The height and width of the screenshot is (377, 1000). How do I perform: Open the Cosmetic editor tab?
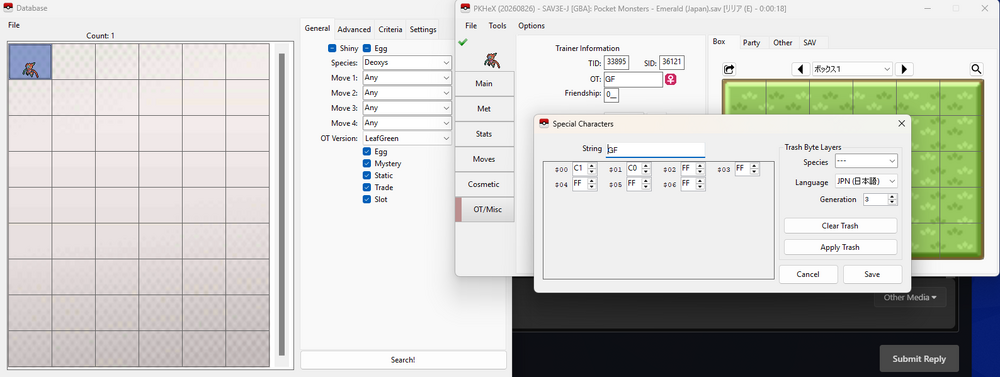484,184
